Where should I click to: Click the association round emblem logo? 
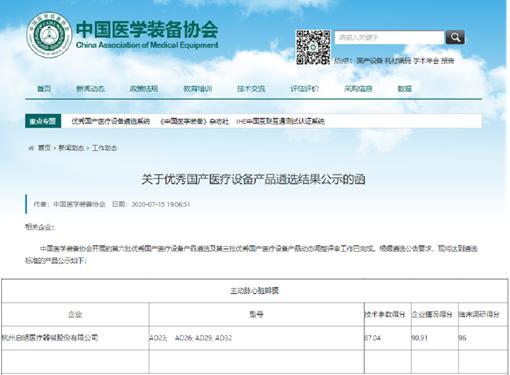(x=49, y=35)
